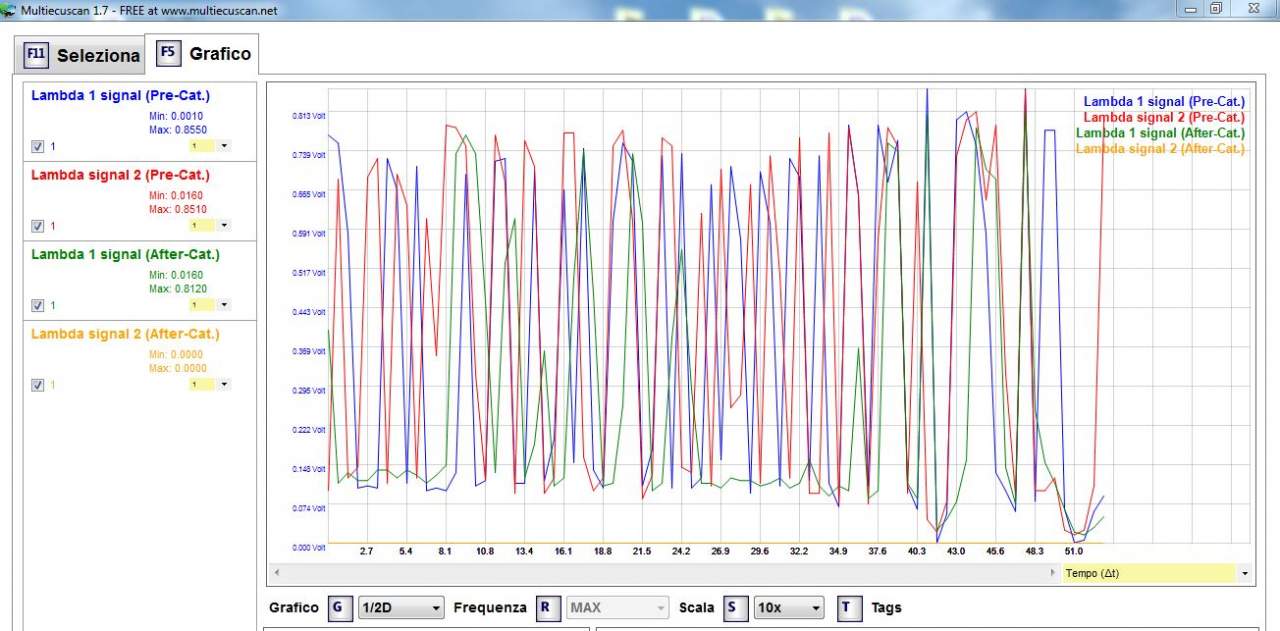1280x631 pixels.
Task: Open the Grafico tab
Action: click(201, 54)
